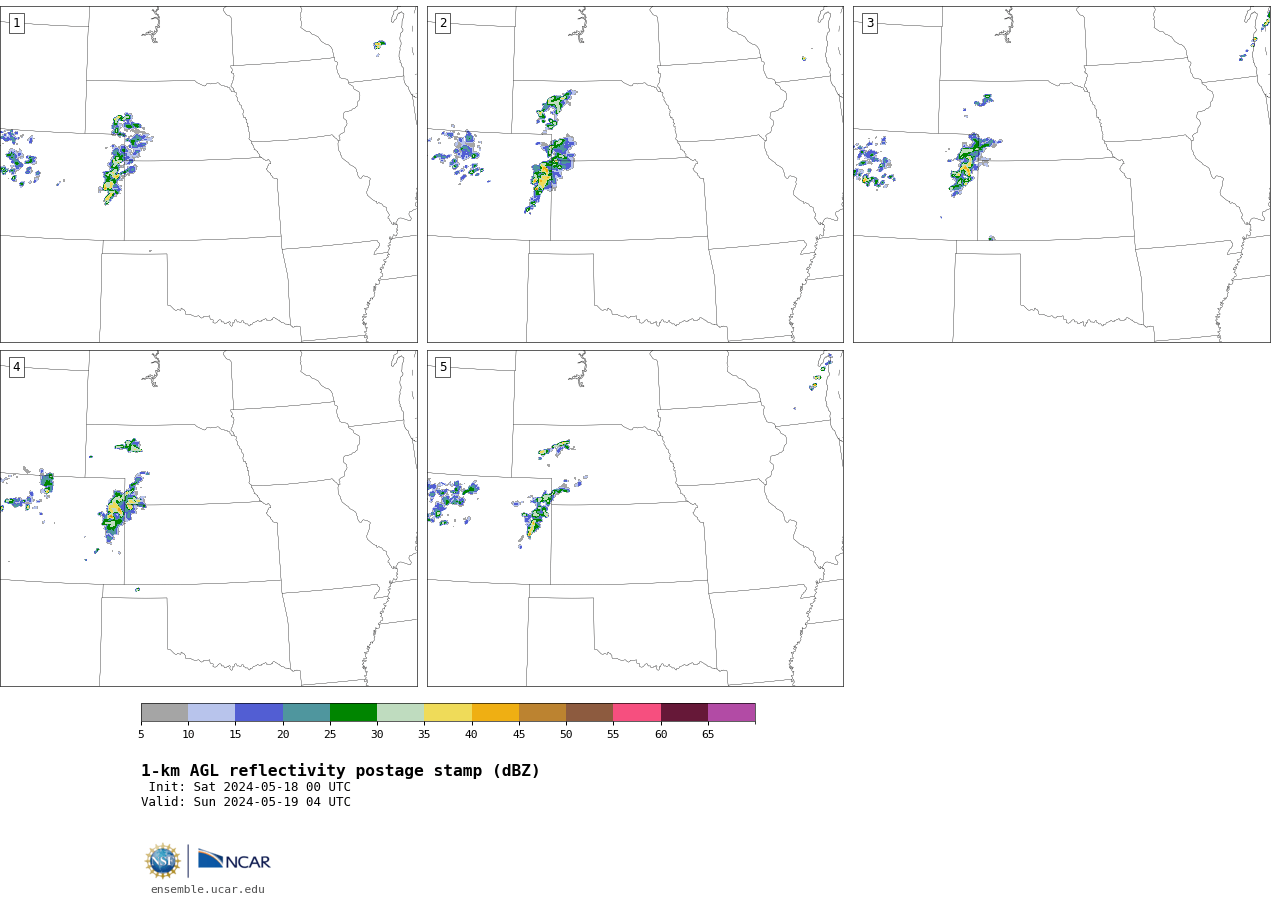Screen dimensions: 1280x901
Task: Click the pale green 30-35 dBZ swatch
Action: [400, 712]
